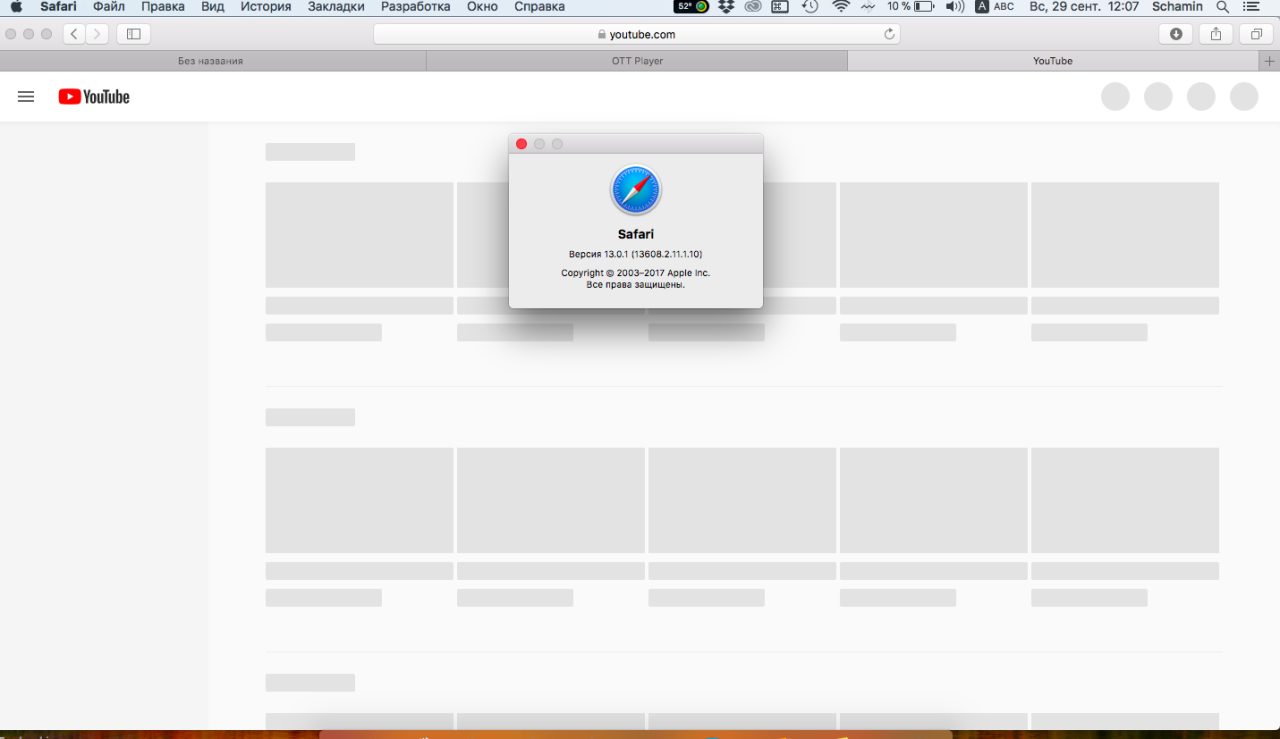Switch to the Без названия tab
The width and height of the screenshot is (1280, 739).
(211, 61)
